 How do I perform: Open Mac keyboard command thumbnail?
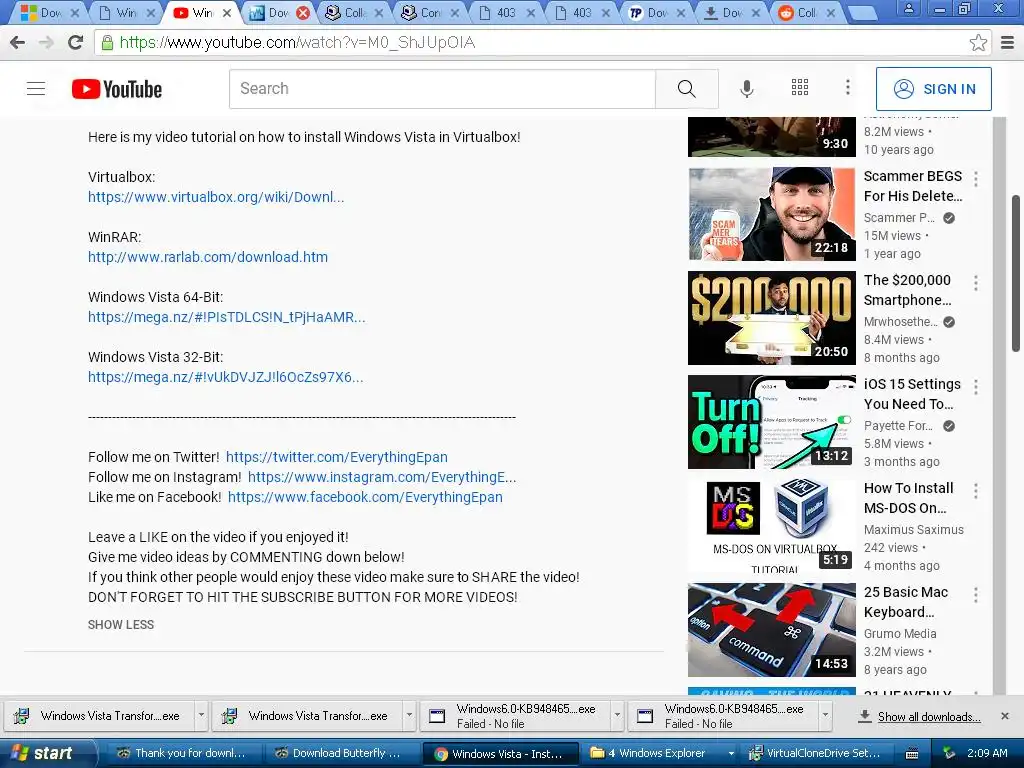tap(771, 630)
